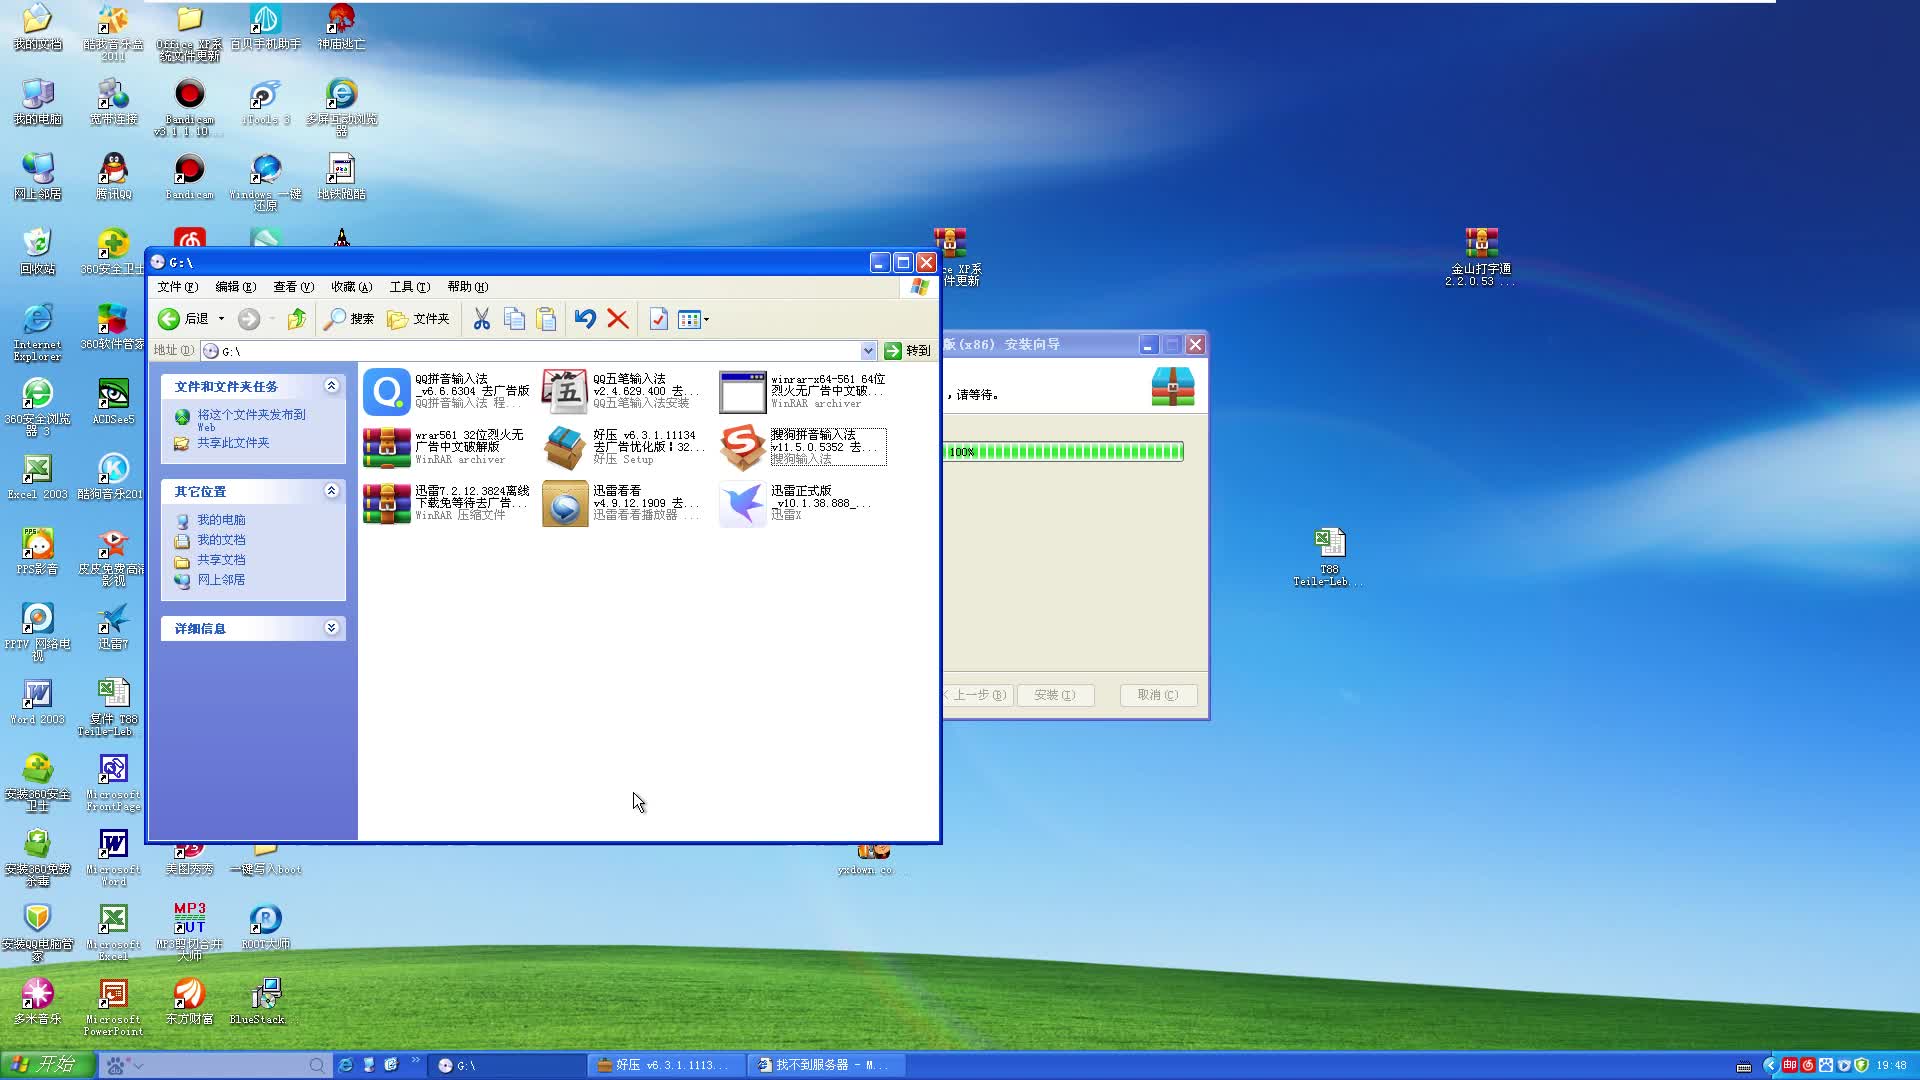This screenshot has height=1080, width=1920.
Task: Collapse the 其它位置 panel section
Action: click(331, 491)
